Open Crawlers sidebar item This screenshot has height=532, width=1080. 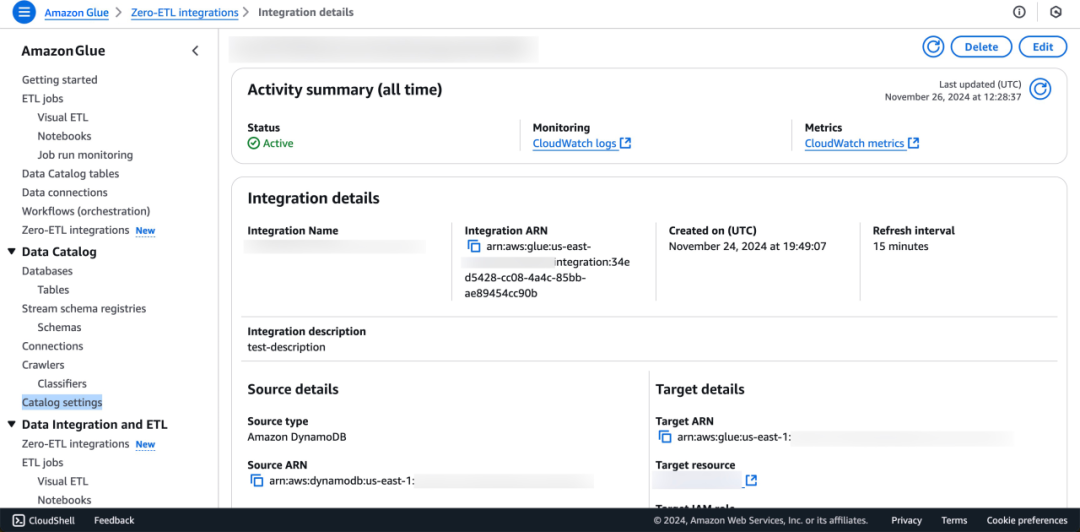pyautogui.click(x=43, y=365)
